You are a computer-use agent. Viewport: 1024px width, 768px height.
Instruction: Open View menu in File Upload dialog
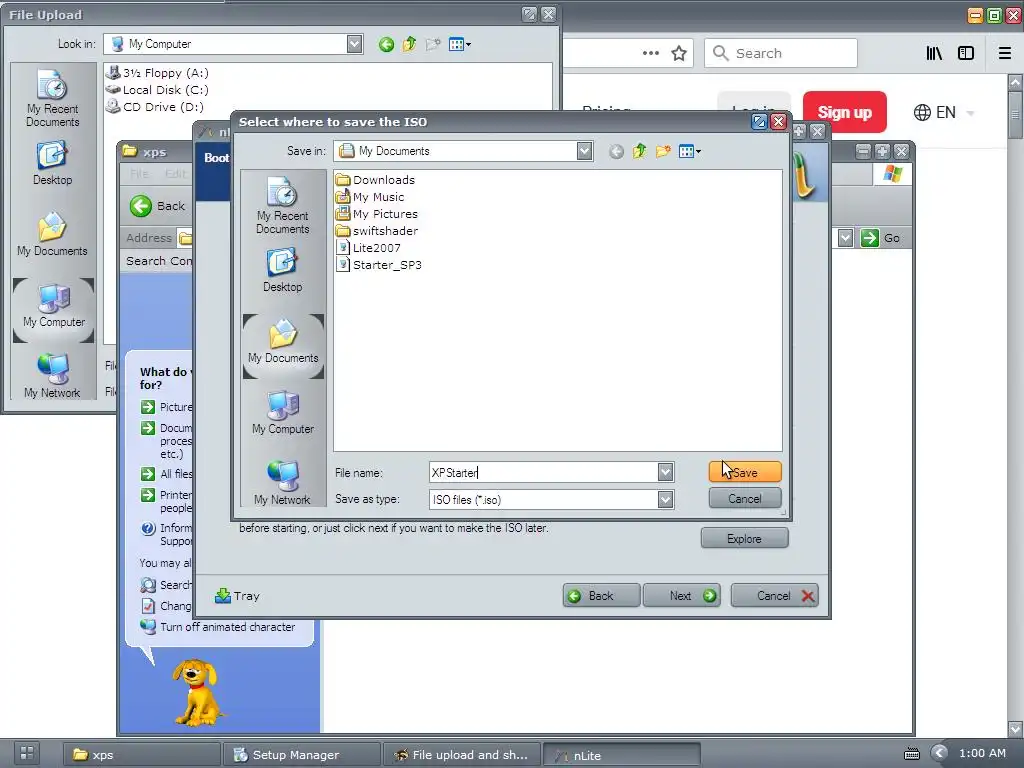460,44
